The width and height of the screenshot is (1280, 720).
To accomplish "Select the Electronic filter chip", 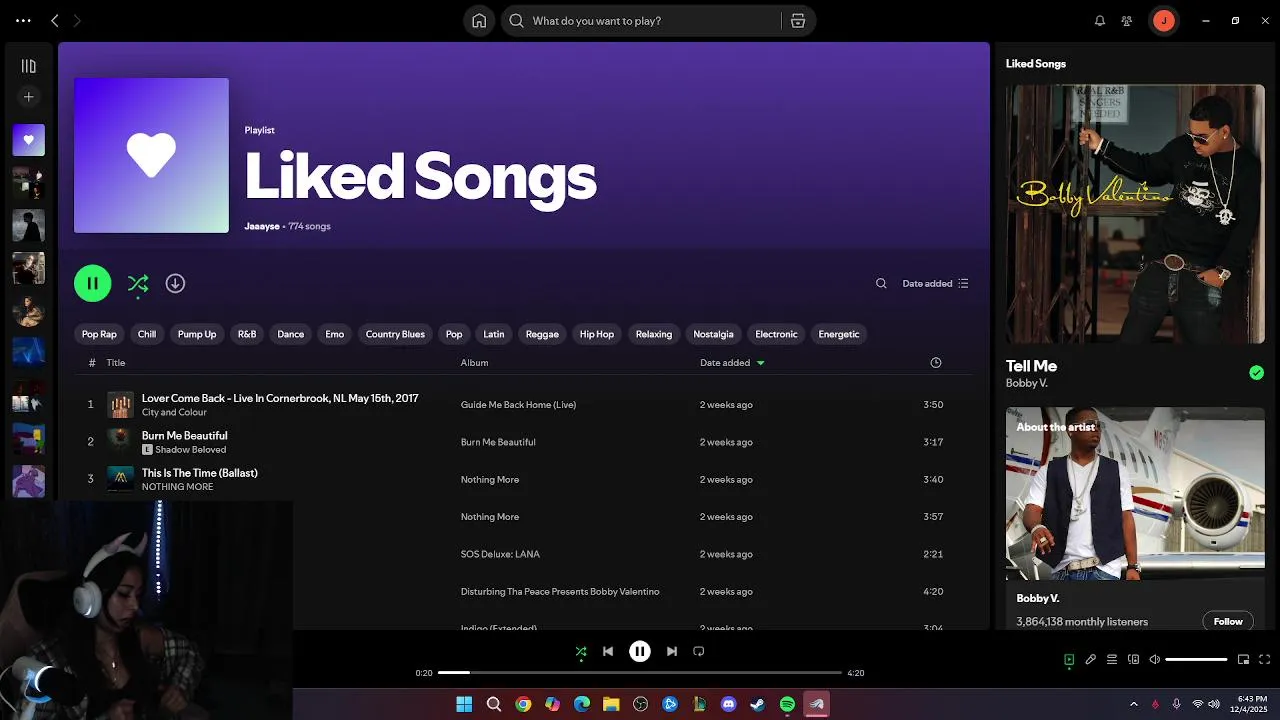I will [x=776, y=334].
